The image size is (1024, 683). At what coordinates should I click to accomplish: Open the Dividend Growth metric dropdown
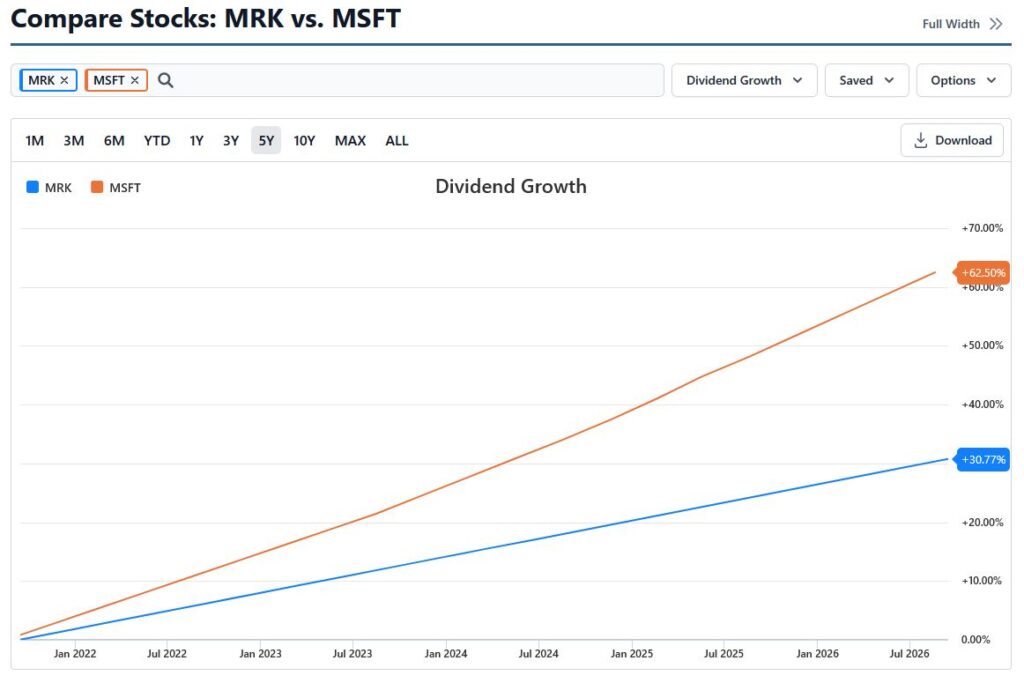click(x=744, y=80)
